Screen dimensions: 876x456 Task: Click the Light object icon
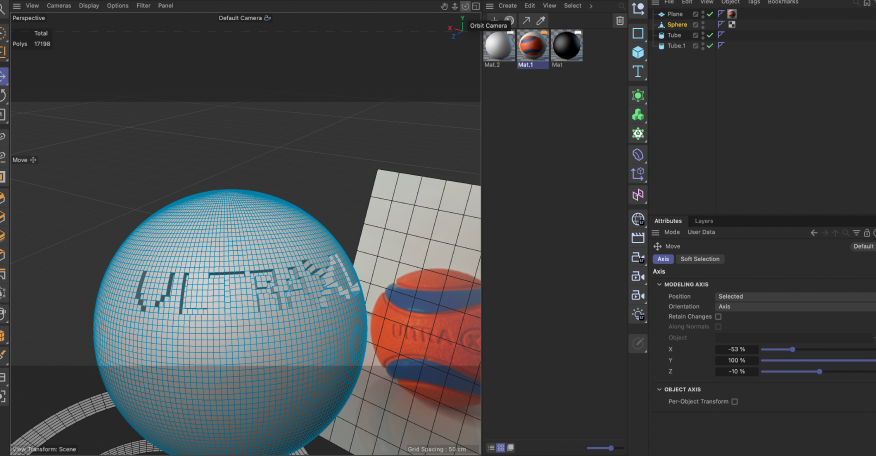pyautogui.click(x=638, y=313)
